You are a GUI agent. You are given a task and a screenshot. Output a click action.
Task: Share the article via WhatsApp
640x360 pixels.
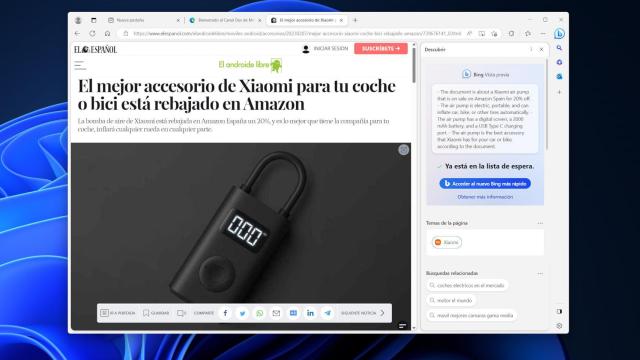click(x=260, y=313)
